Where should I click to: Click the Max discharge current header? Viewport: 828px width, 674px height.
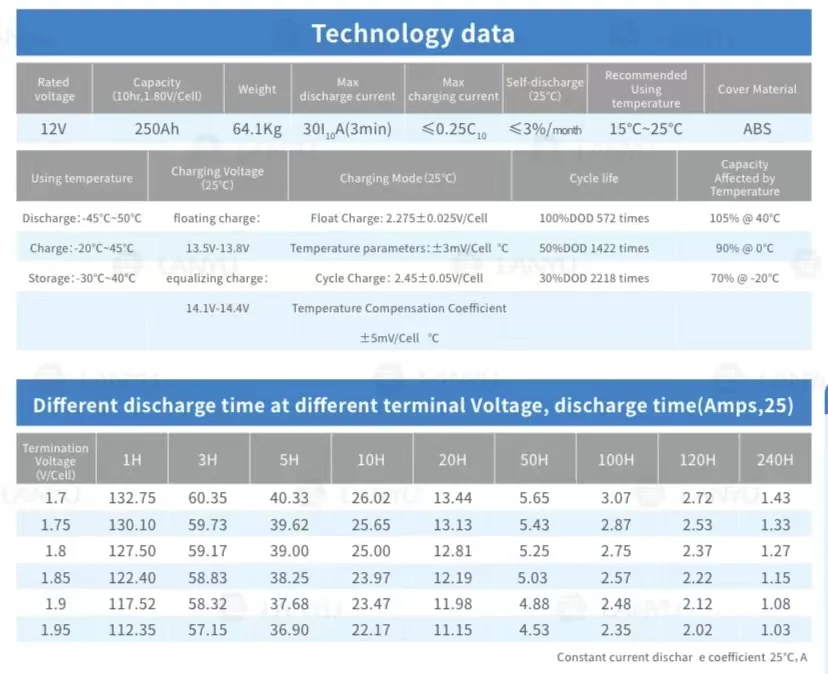347,89
